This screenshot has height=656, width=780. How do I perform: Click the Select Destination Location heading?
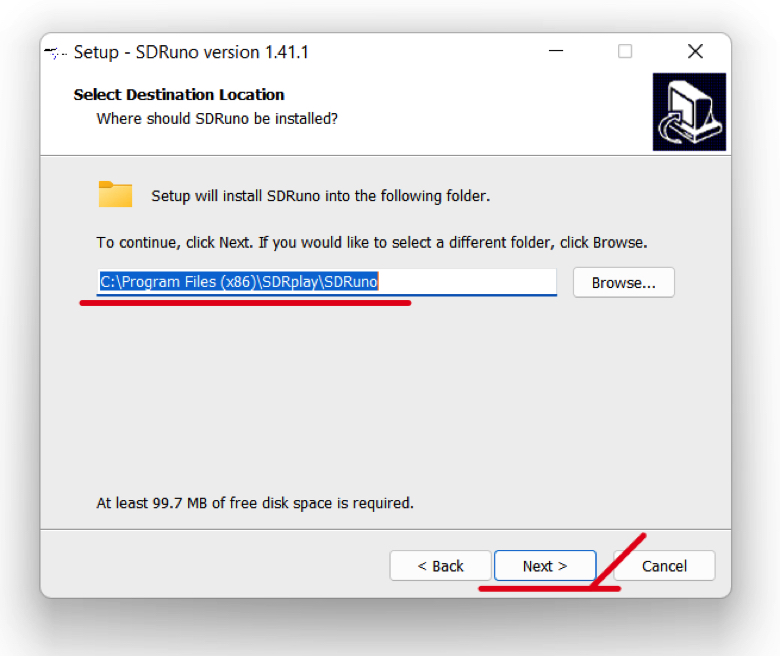pos(179,94)
